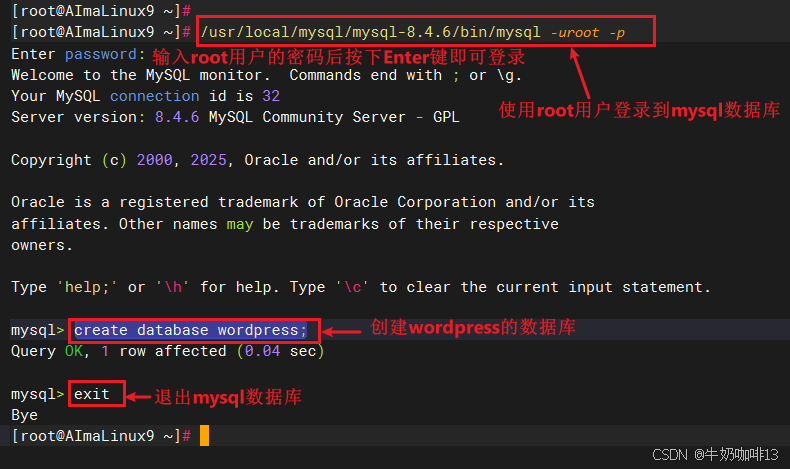The height and width of the screenshot is (469, 790).
Task: Click the 'MySQL Community Server - GPL' text
Action: [x=334, y=117]
